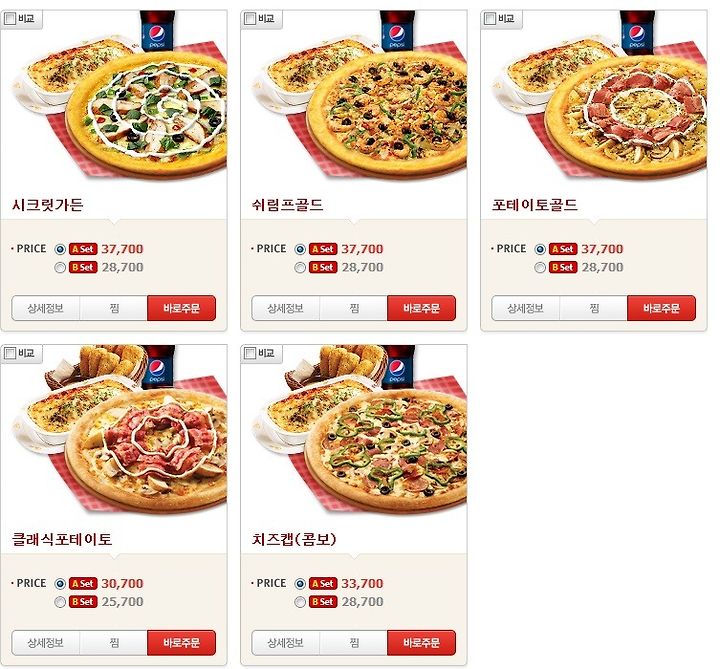Add 쉬림프골드 to wishlist with 찜
The image size is (720, 669).
(354, 308)
